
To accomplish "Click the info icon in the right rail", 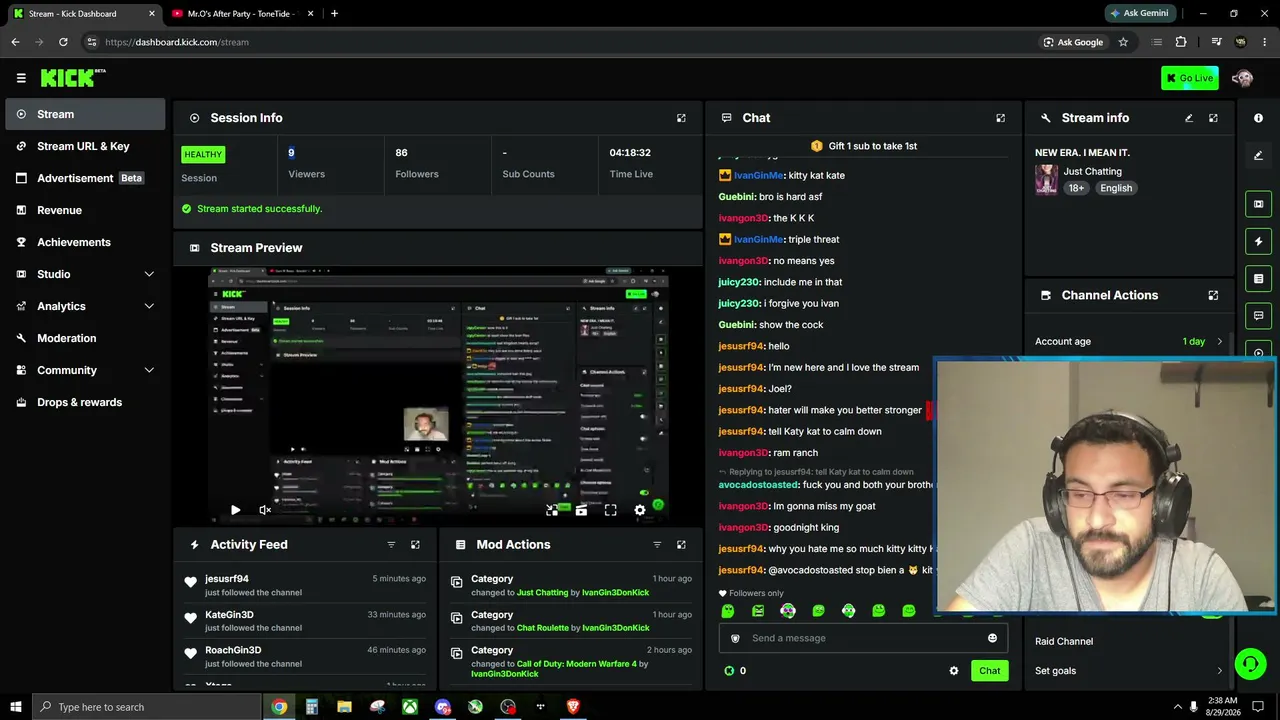I will pyautogui.click(x=1258, y=118).
